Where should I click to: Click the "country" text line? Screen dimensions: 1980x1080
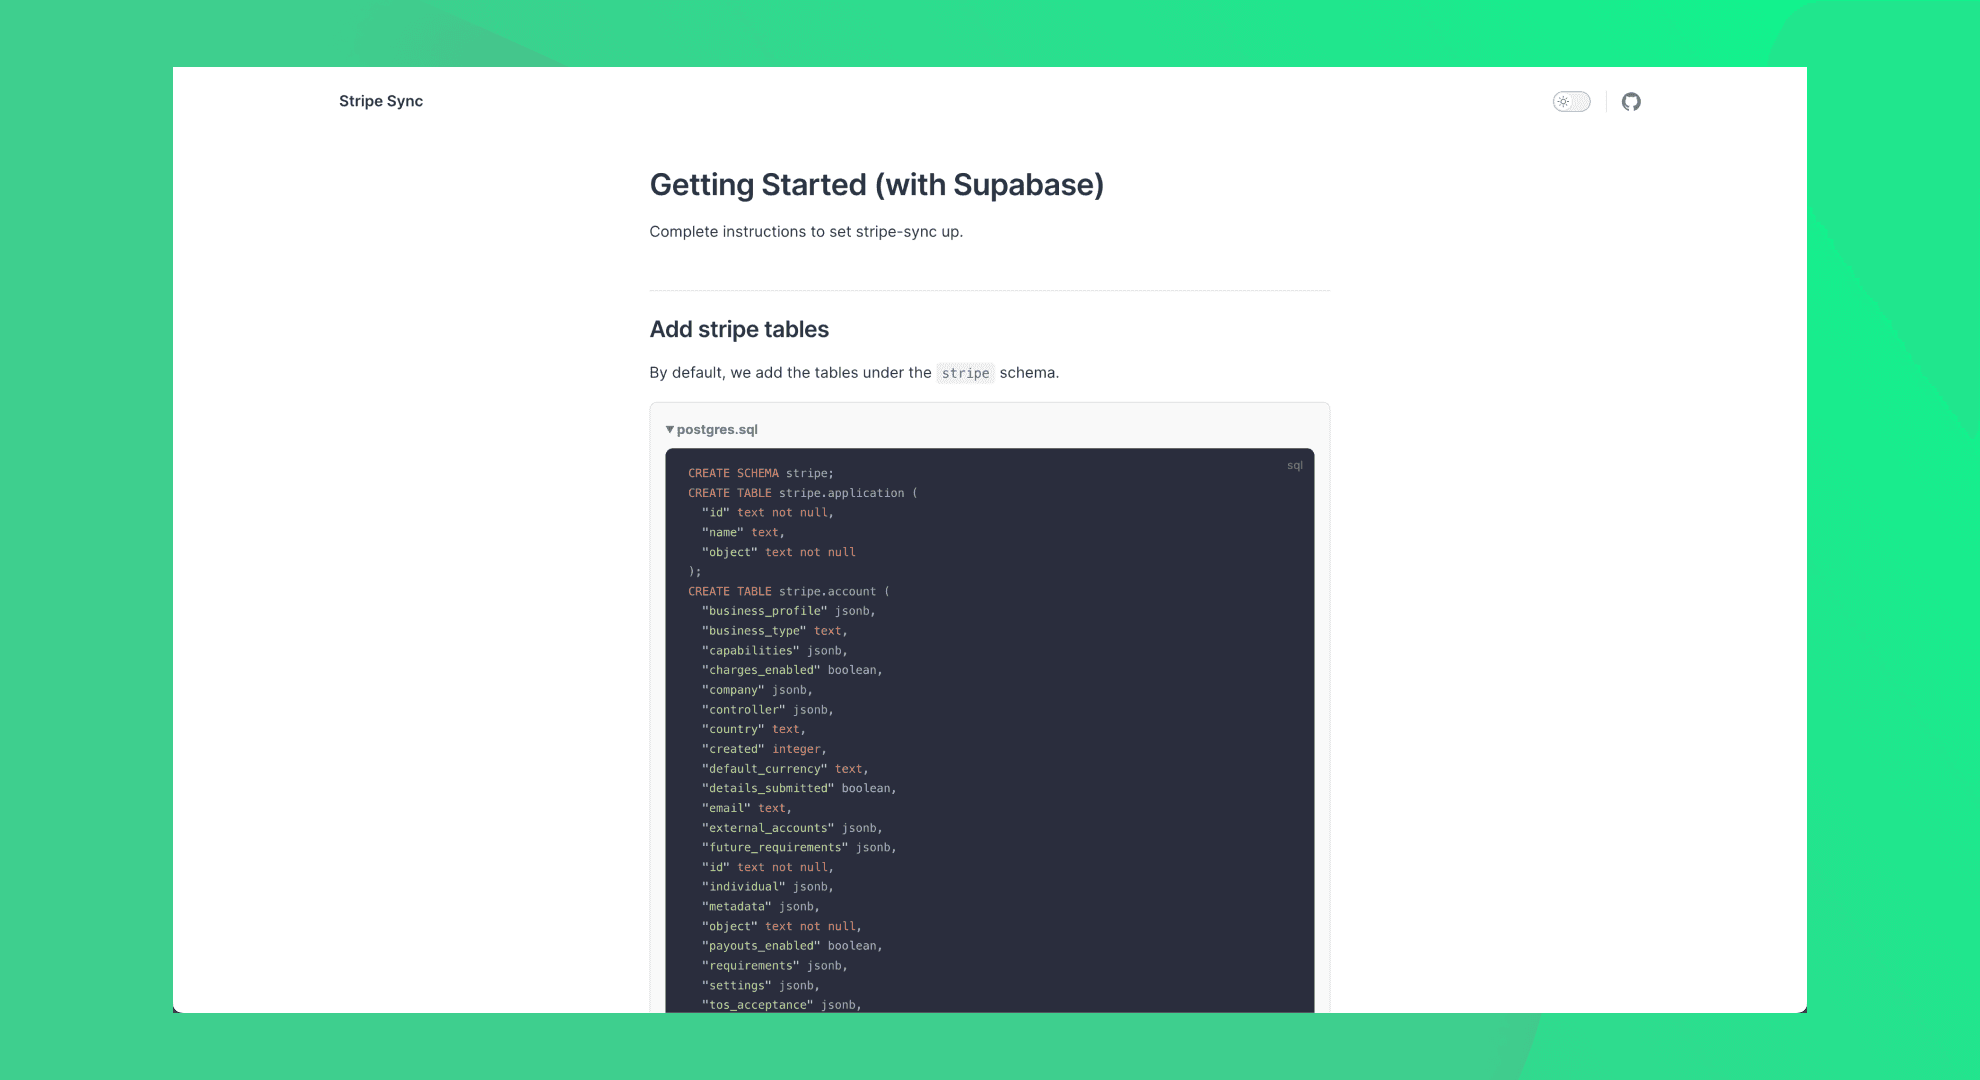click(754, 729)
